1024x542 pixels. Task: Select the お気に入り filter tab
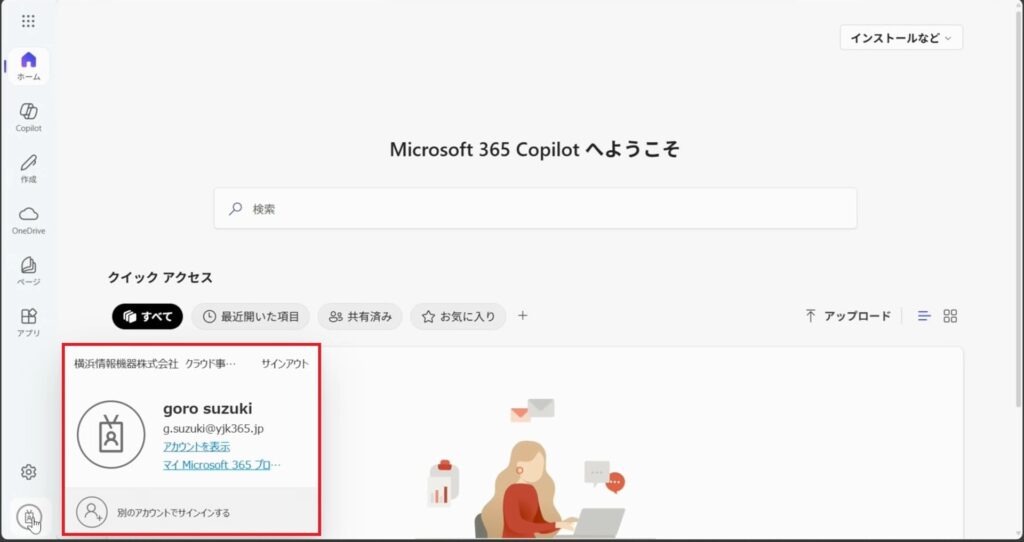coord(458,317)
